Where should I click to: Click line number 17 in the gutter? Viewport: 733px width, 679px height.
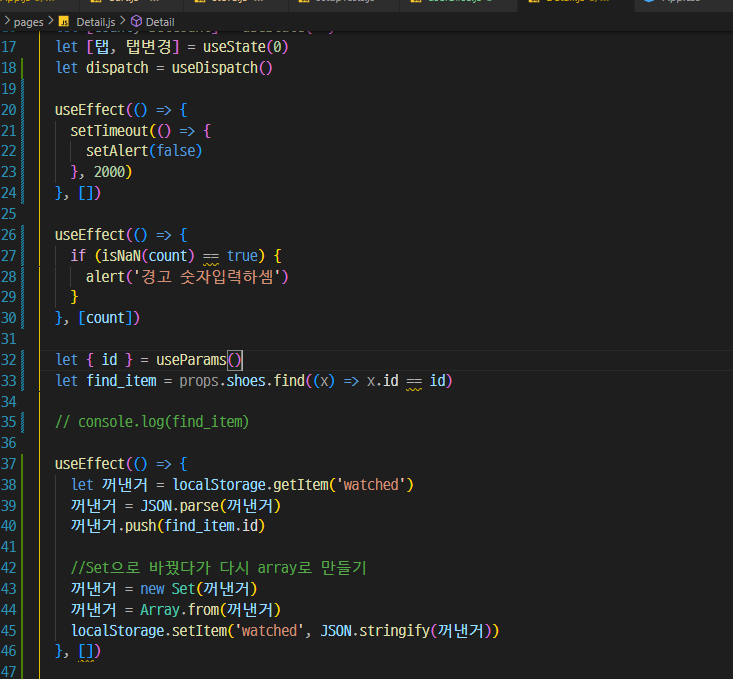coord(8,47)
